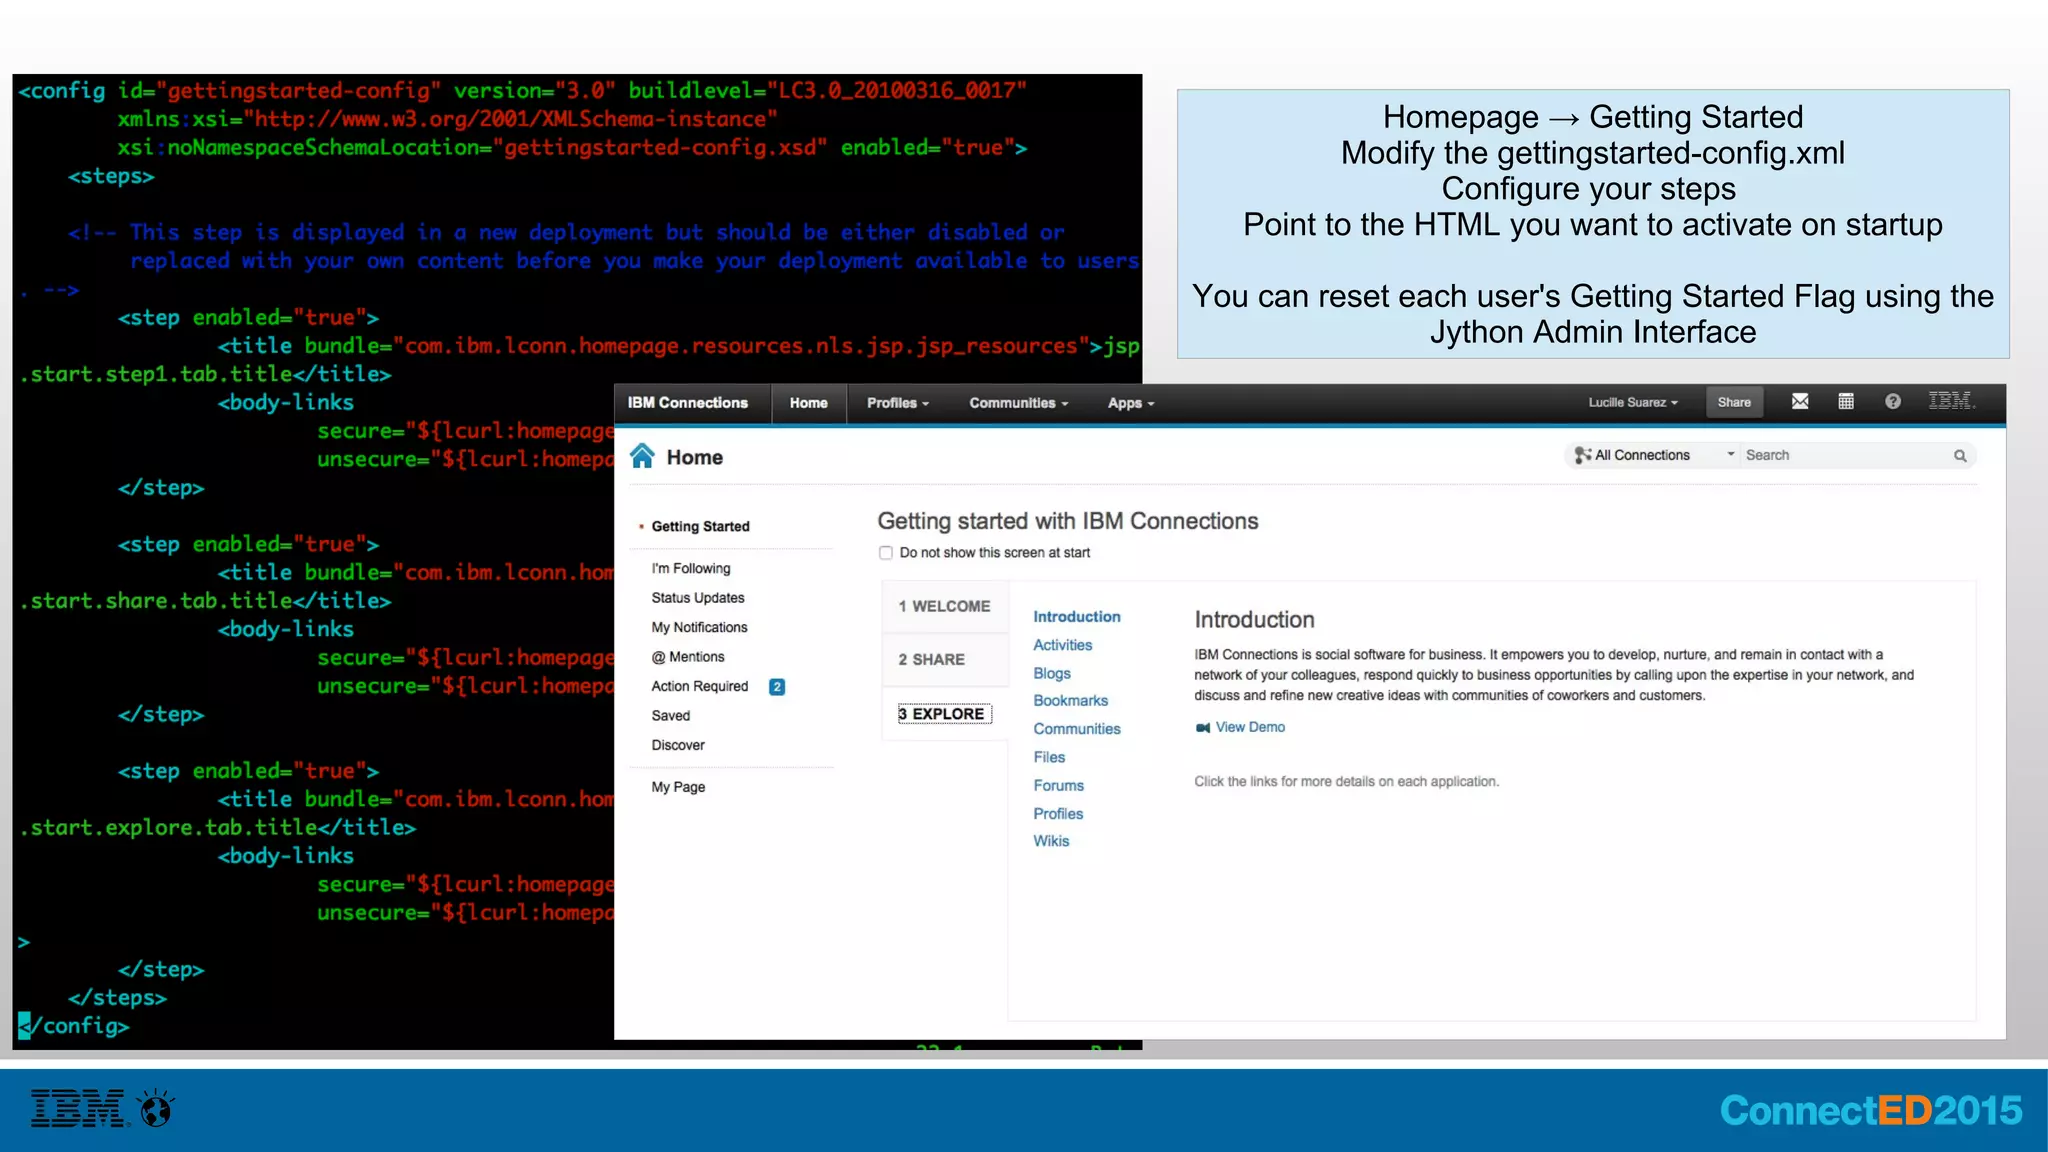The height and width of the screenshot is (1152, 2048).
Task: Open the mail envelope icon in navbar
Action: coord(1800,401)
